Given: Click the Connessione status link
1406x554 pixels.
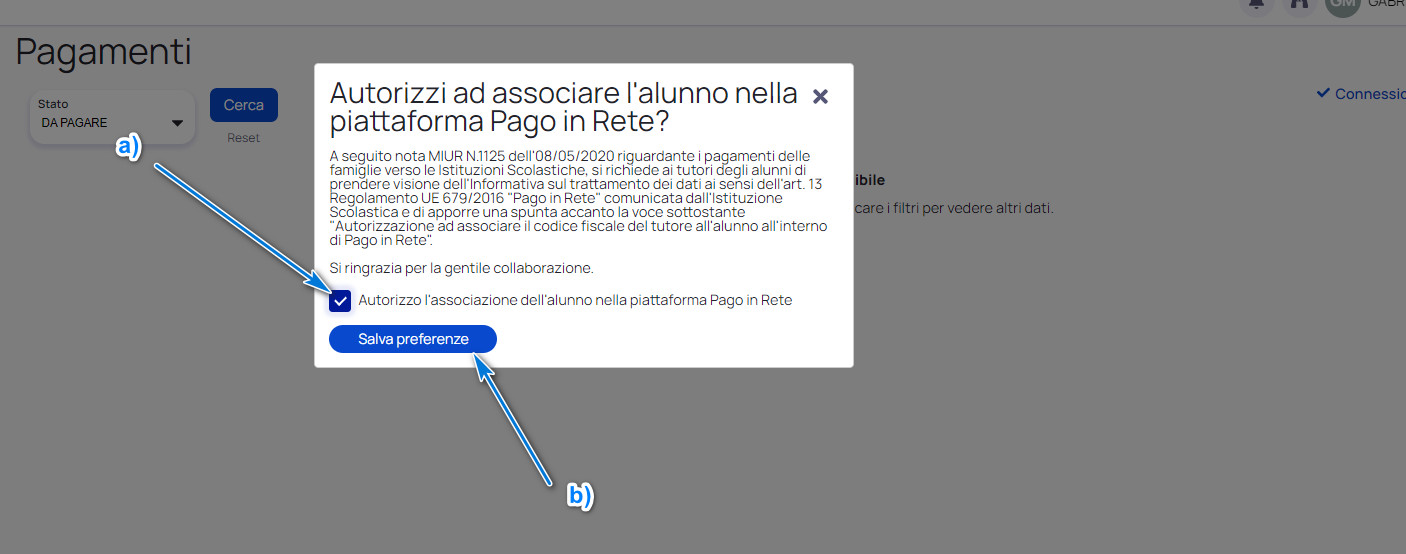Looking at the screenshot, I should (x=1361, y=93).
